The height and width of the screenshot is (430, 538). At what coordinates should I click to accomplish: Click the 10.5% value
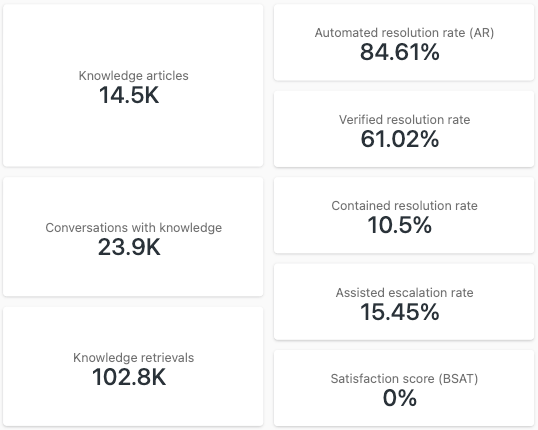(x=400, y=225)
